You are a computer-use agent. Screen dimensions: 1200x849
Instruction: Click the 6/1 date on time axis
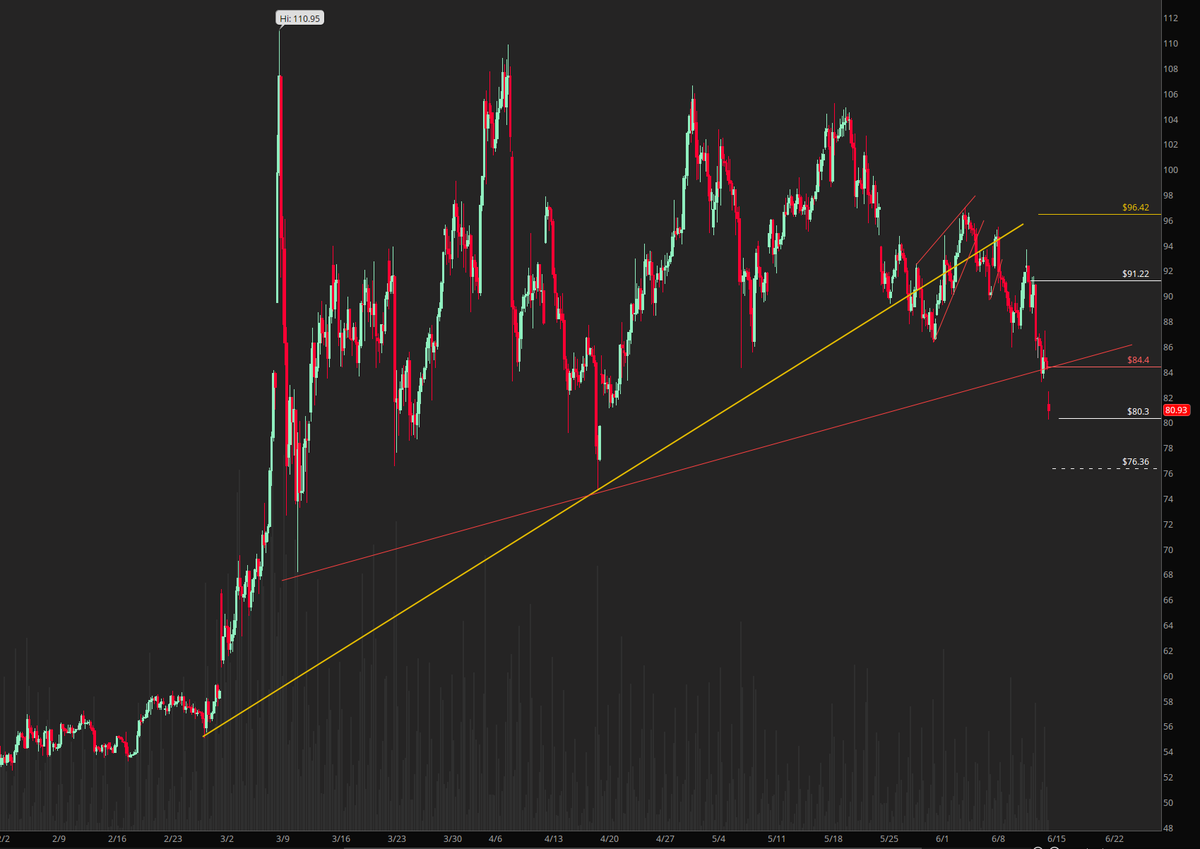[x=942, y=841]
